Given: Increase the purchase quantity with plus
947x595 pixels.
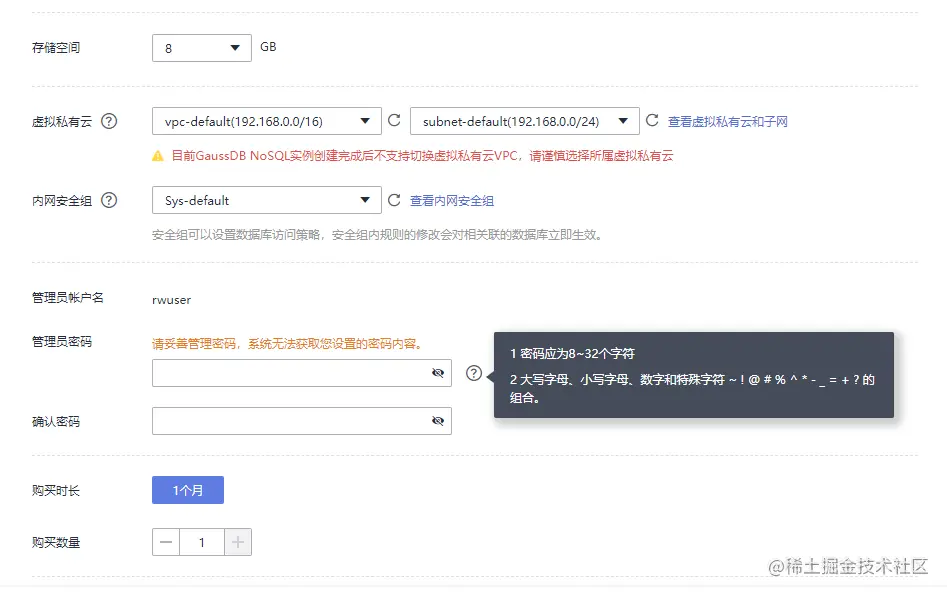Looking at the screenshot, I should pos(238,542).
